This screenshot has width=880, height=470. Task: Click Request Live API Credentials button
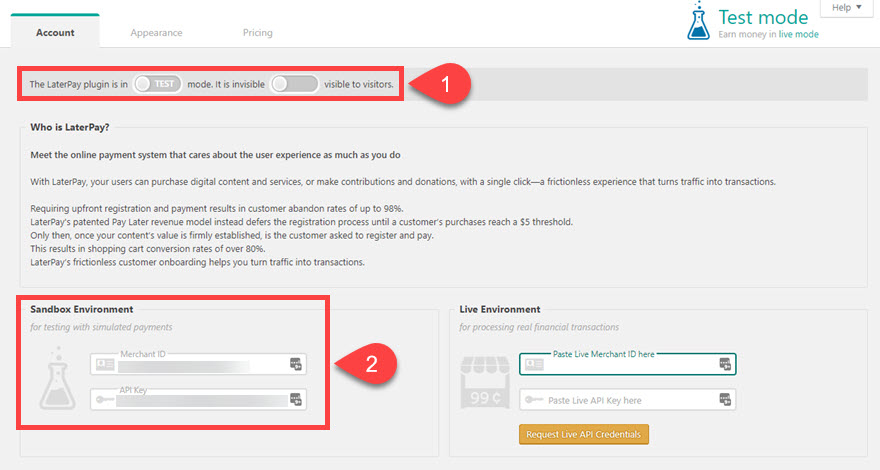584,434
